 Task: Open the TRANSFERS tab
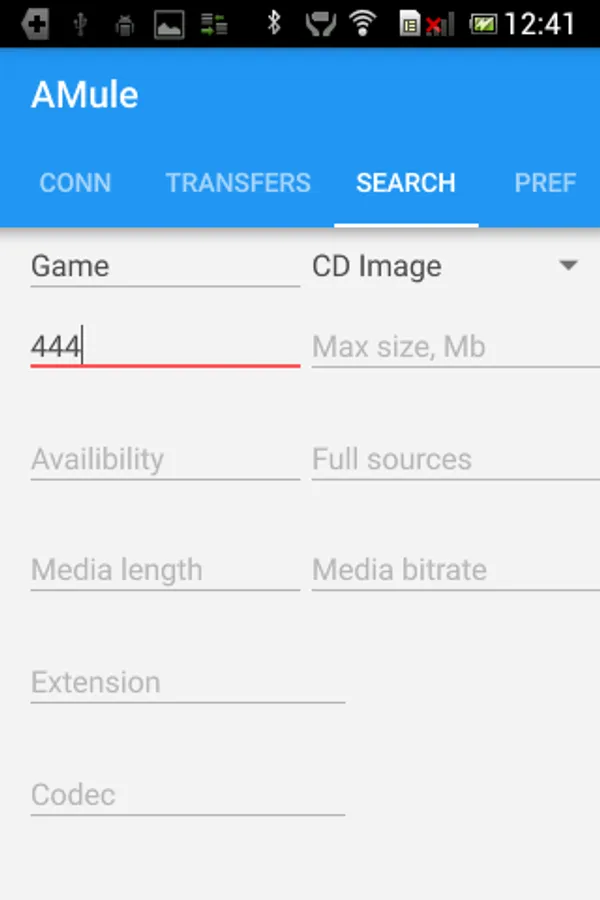click(x=238, y=183)
